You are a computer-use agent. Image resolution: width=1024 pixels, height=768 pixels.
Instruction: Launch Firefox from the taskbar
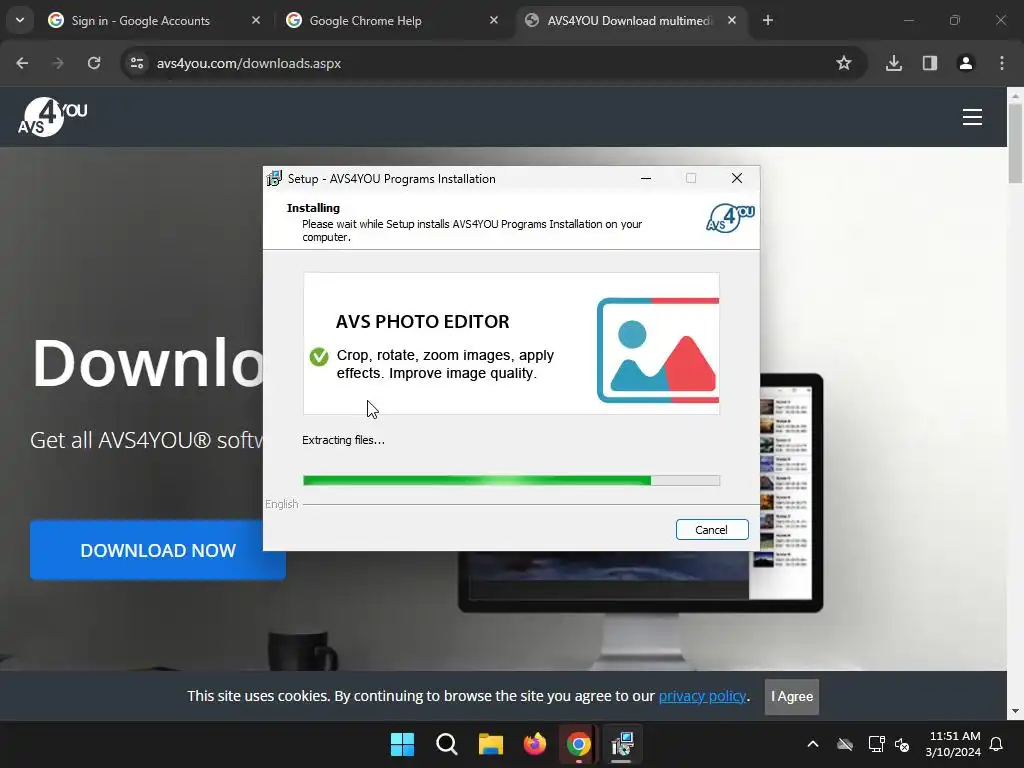535,744
